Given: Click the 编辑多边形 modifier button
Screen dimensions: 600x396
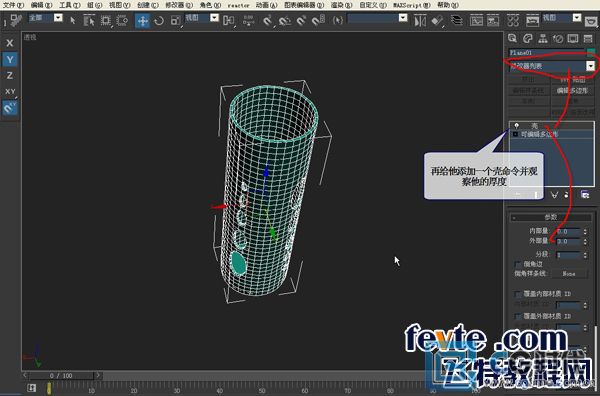Looking at the screenshot, I should click(573, 91).
